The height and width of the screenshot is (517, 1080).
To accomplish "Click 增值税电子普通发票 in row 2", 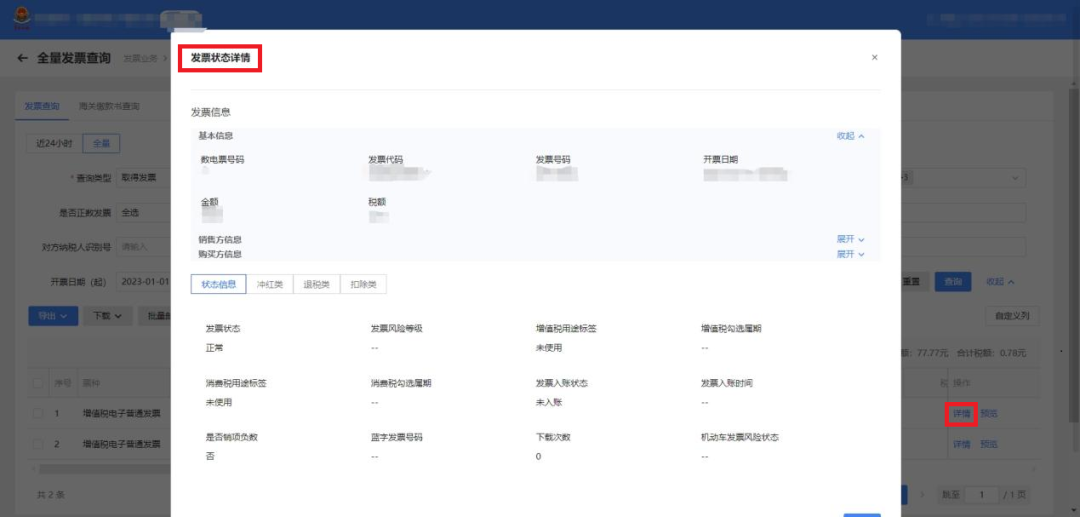I will [121, 444].
